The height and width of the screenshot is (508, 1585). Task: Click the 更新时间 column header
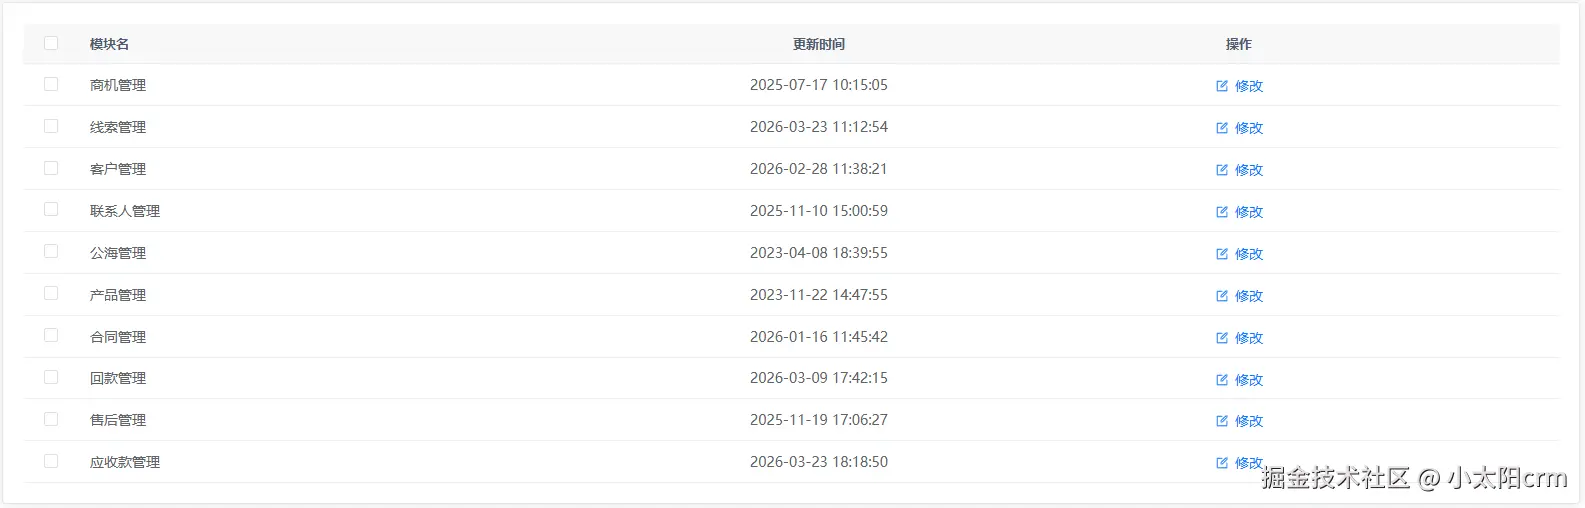tap(818, 44)
